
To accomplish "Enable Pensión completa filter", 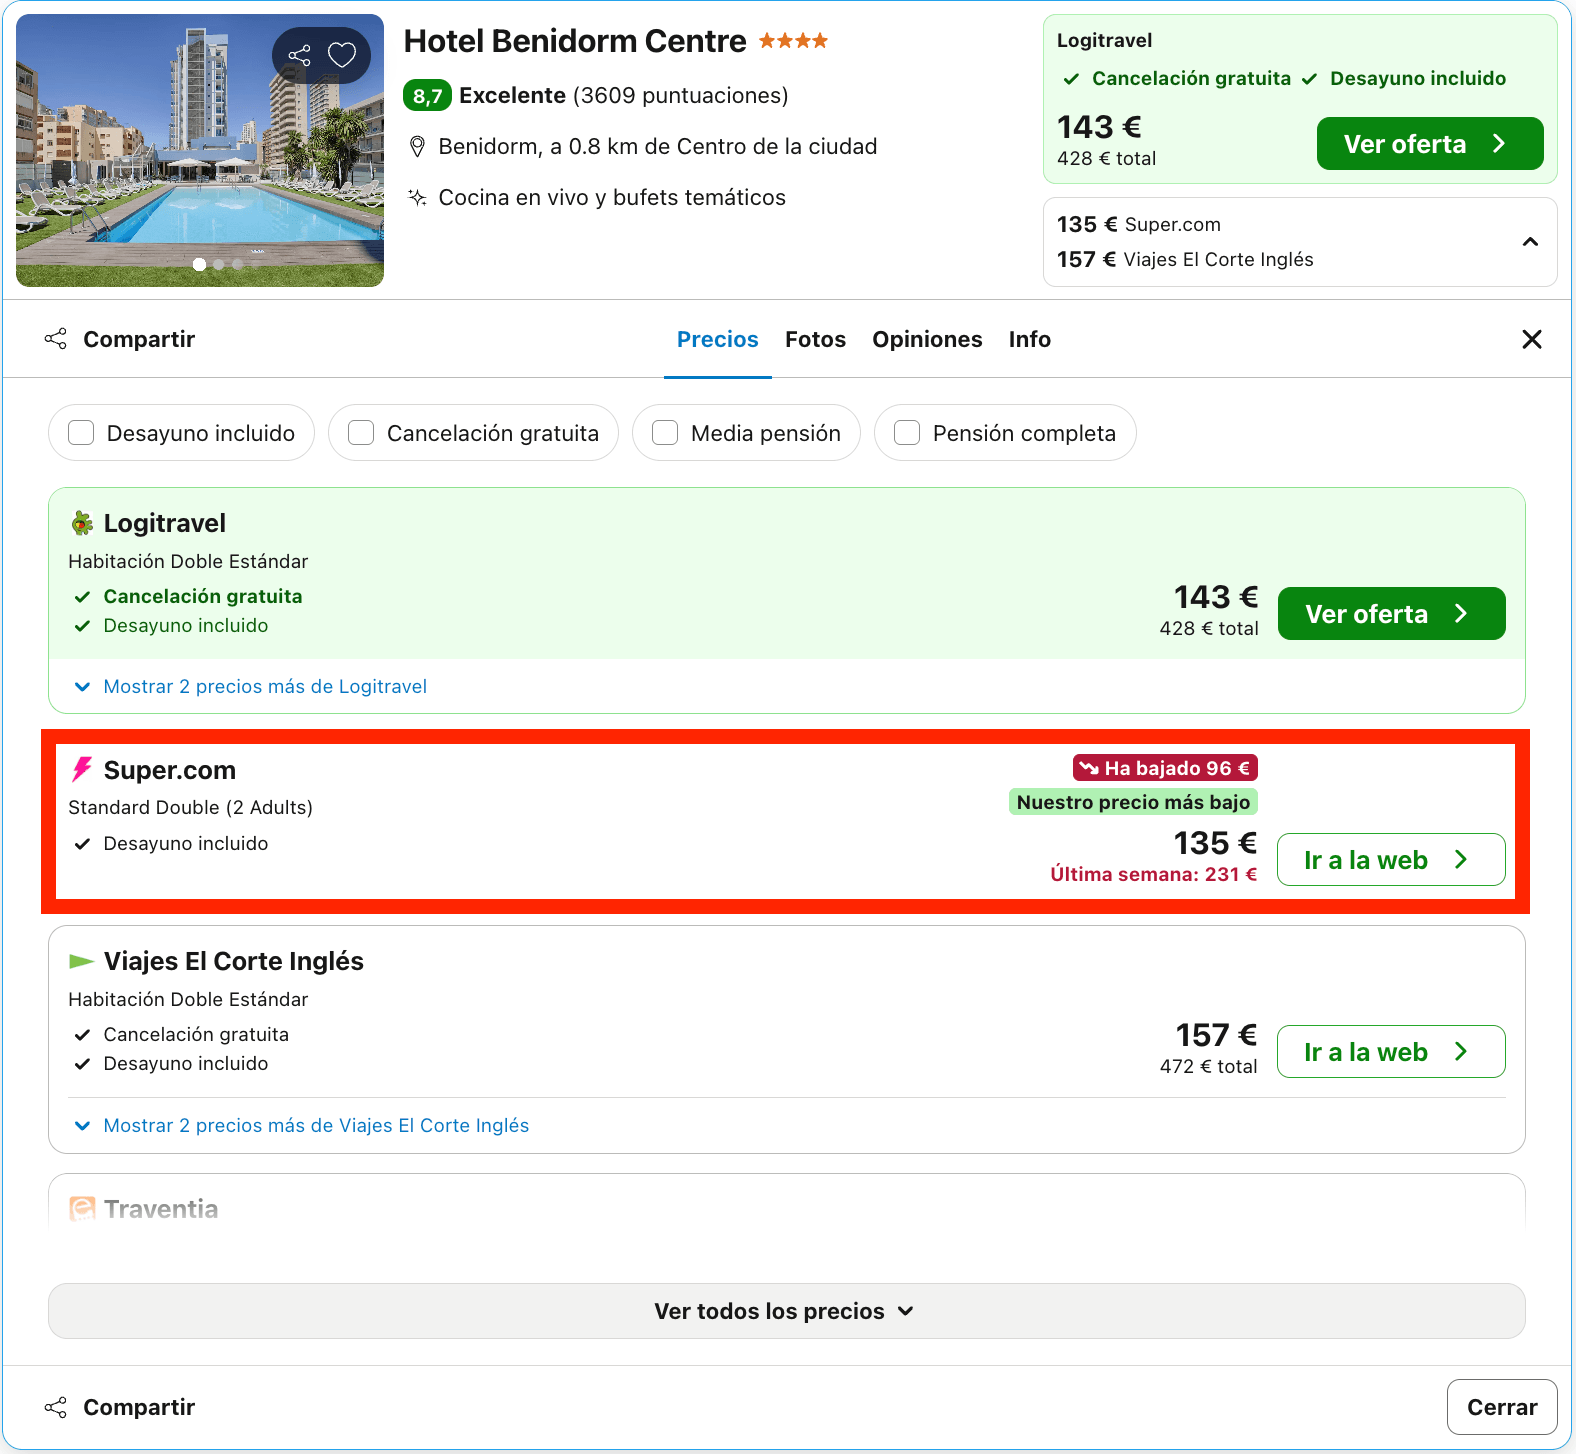I will 907,433.
